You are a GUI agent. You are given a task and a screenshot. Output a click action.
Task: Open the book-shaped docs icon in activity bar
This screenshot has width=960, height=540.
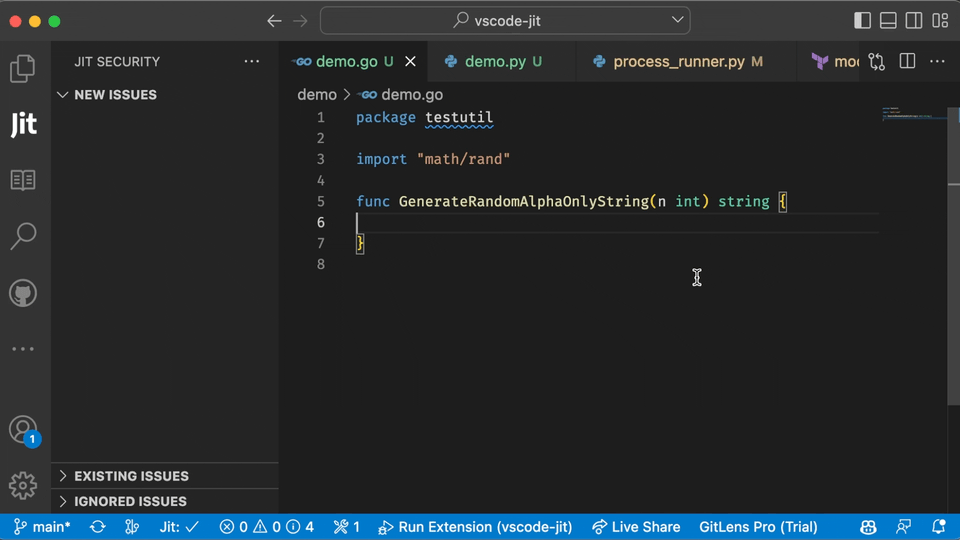[23, 180]
